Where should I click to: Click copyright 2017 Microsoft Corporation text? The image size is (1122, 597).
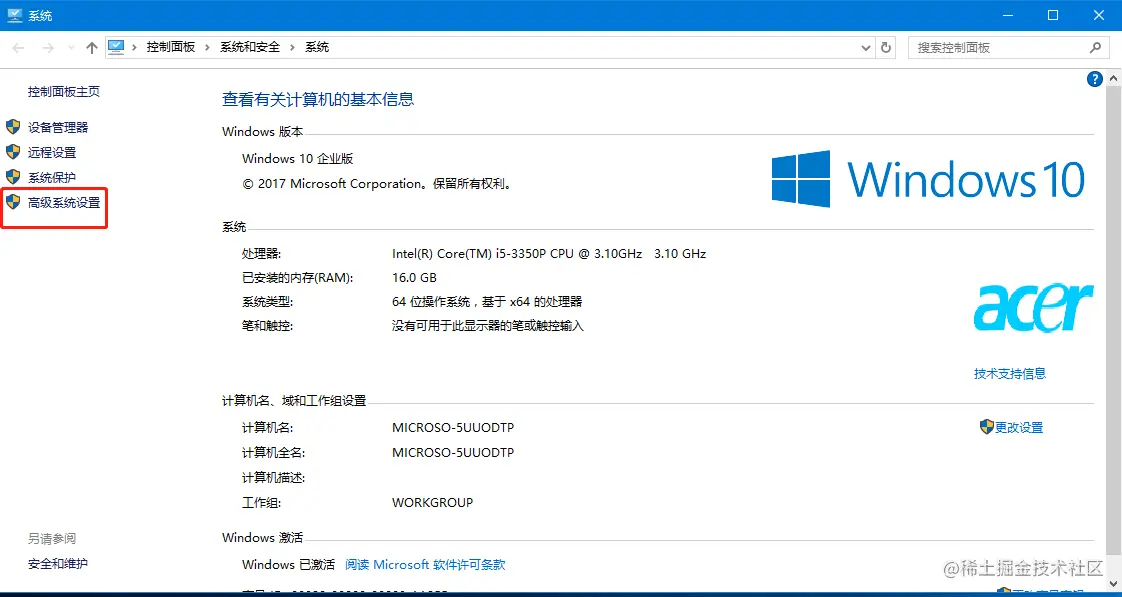(x=379, y=184)
